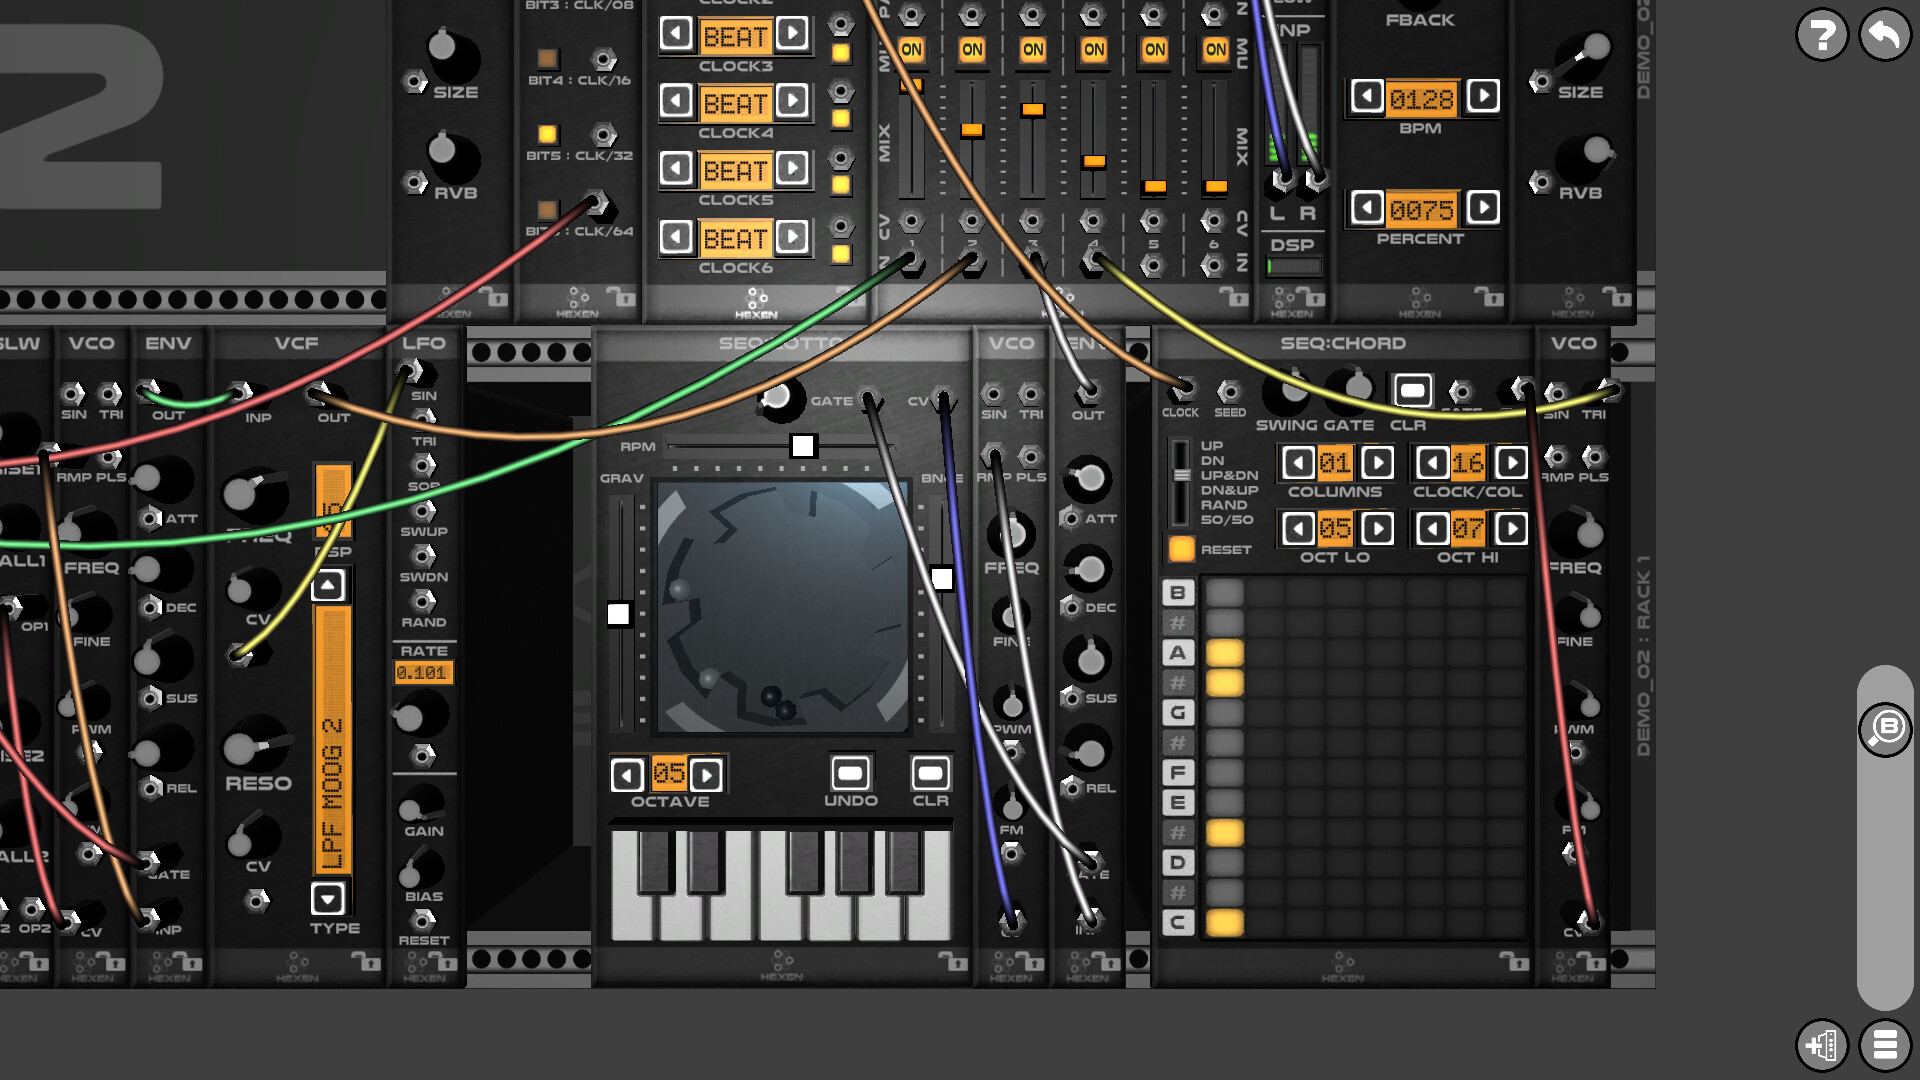The height and width of the screenshot is (1080, 1920).
Task: Click the CLOCK input jack on SEQ:CHORD
Action: (1181, 392)
